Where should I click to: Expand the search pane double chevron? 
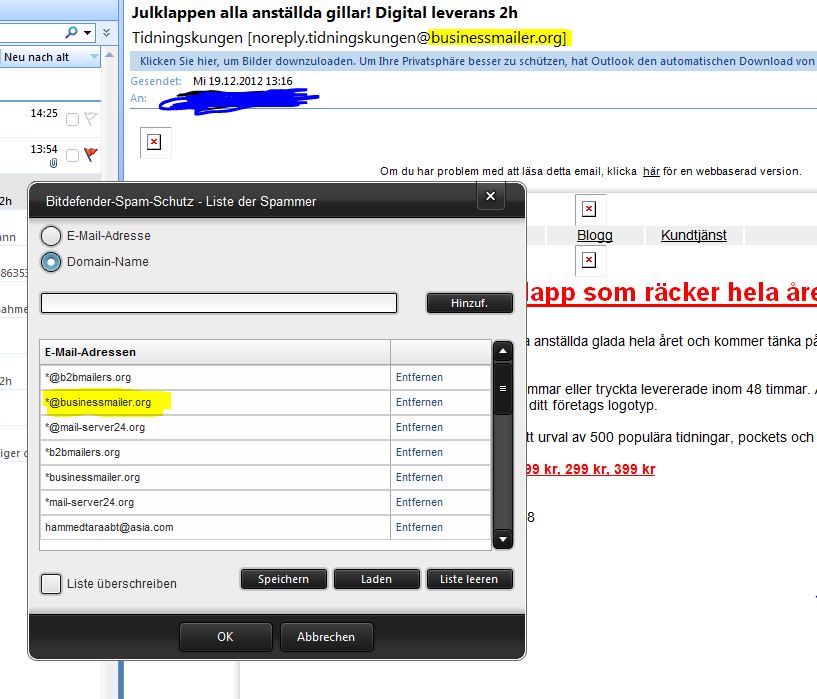pyautogui.click(x=106, y=33)
